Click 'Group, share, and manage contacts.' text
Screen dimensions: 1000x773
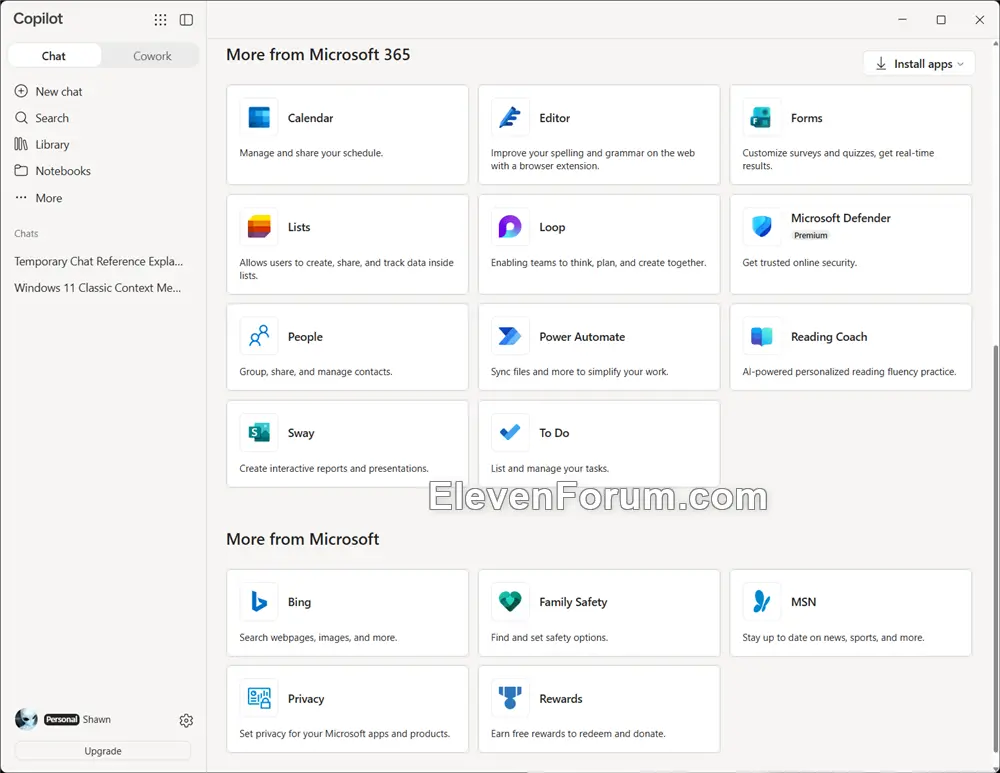tap(316, 371)
